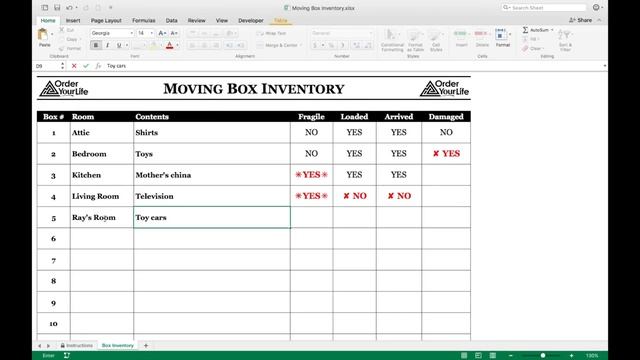Click the fx insert function icon
Screen dimensions: 640x360
[98, 66]
